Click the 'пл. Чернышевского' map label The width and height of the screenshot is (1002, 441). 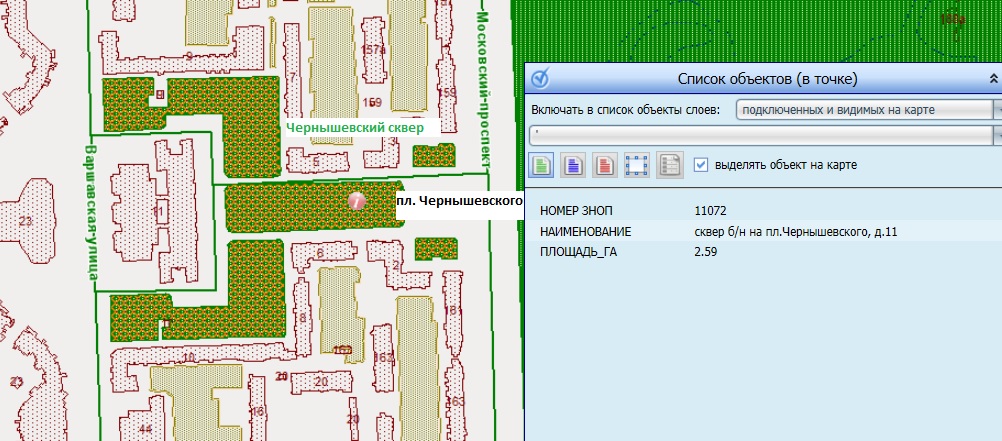pos(460,201)
